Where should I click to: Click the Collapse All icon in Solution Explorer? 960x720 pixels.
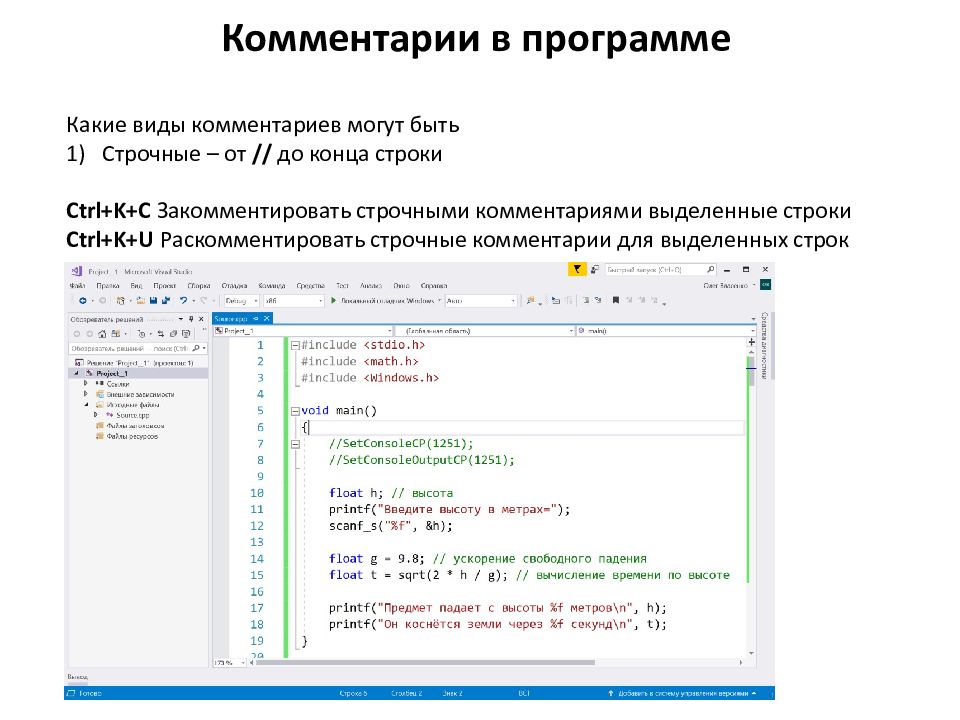[x=173, y=334]
